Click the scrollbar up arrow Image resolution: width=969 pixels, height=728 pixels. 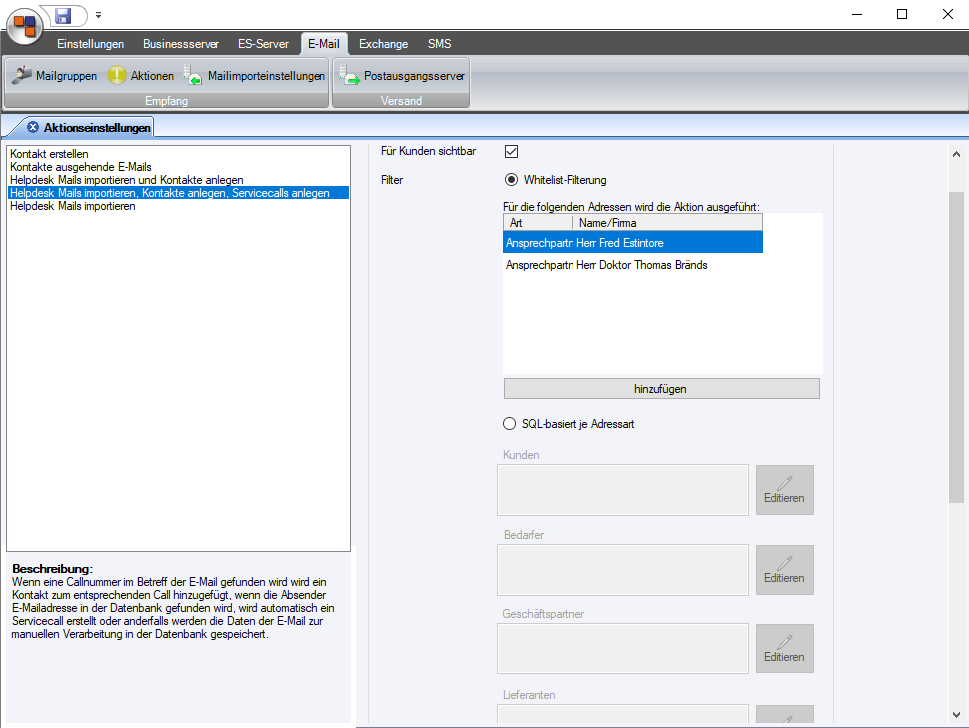tap(956, 154)
